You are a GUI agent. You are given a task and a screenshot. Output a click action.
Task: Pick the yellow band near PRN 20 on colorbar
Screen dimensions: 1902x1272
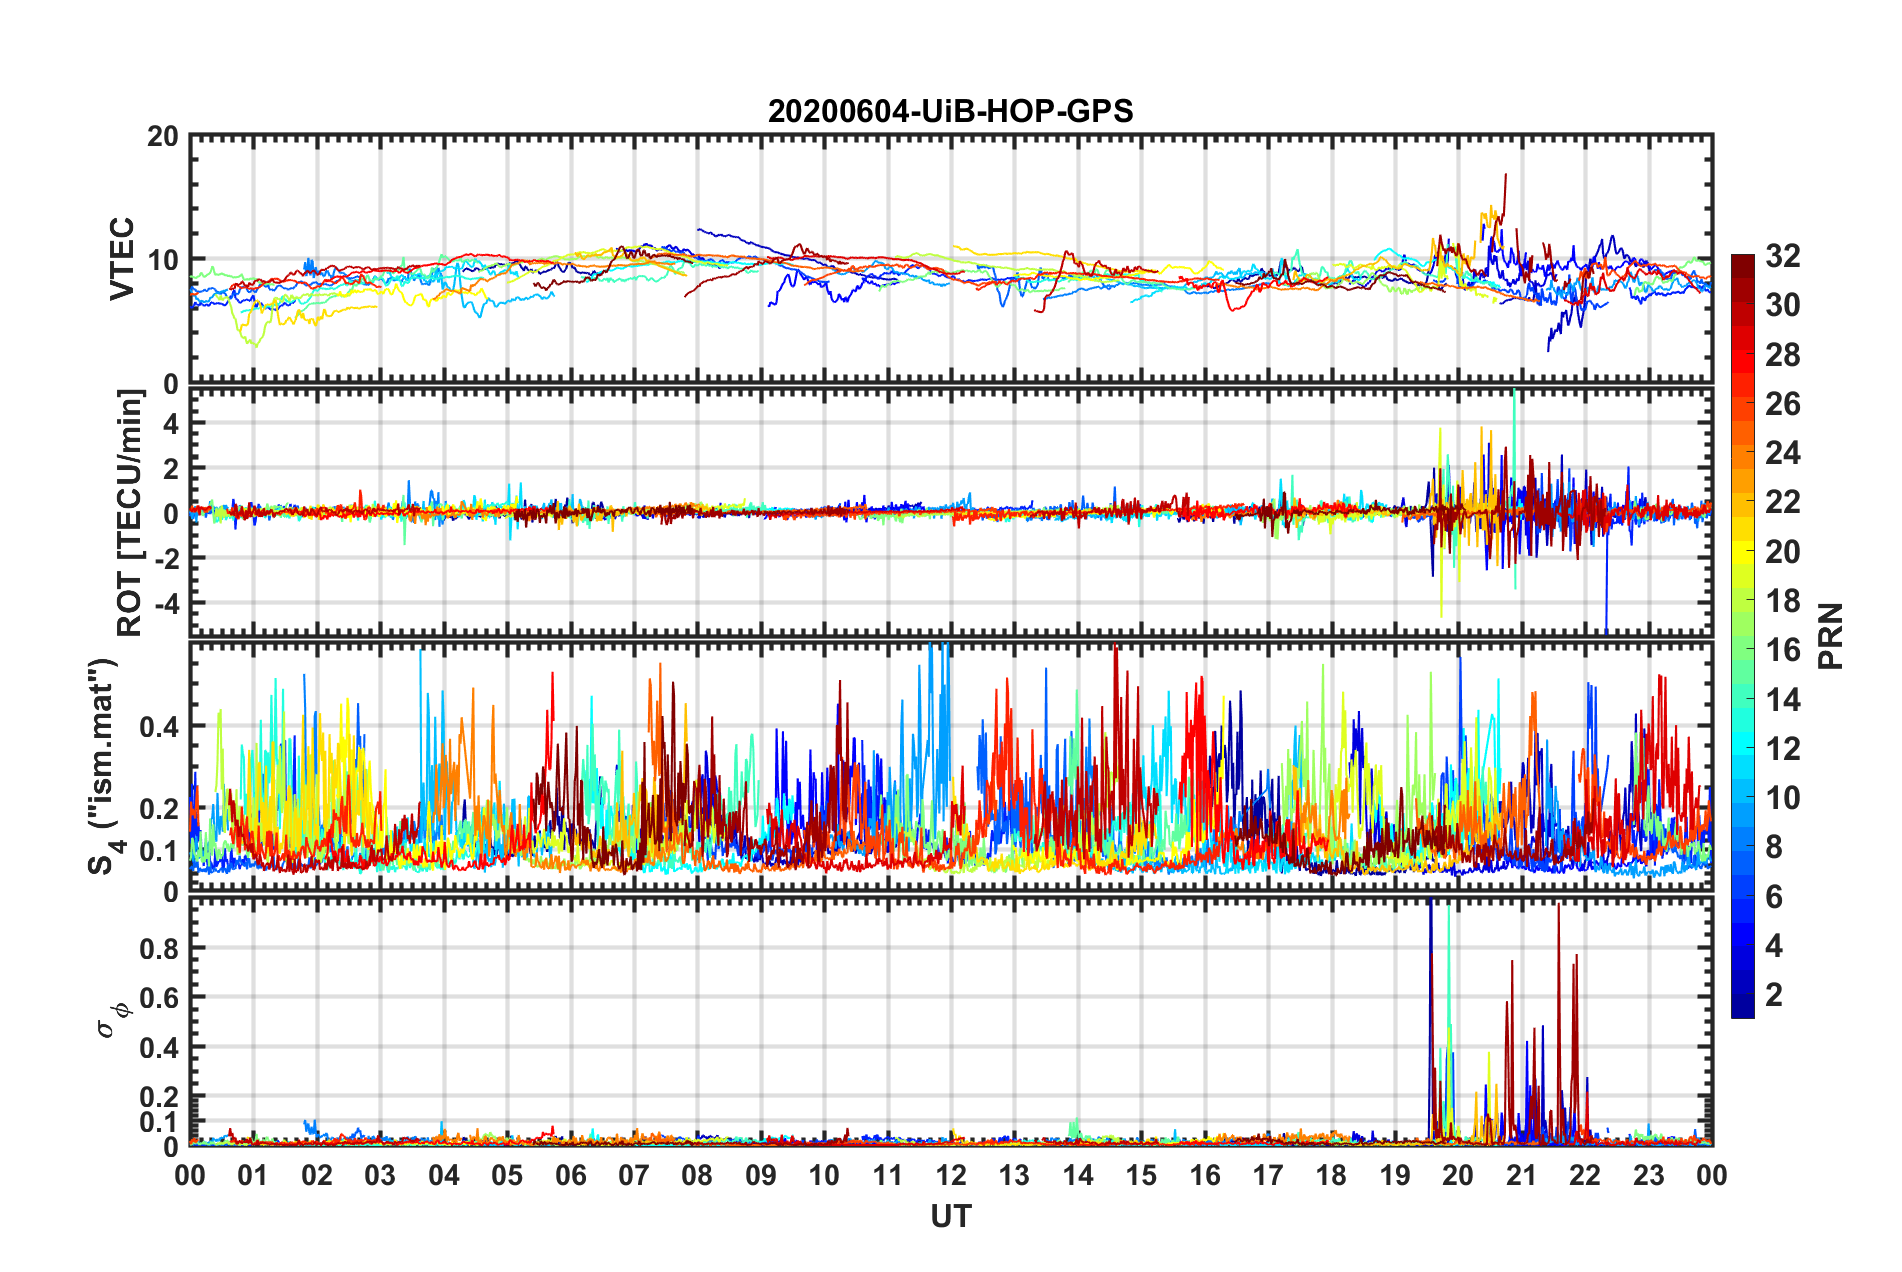tap(1742, 551)
